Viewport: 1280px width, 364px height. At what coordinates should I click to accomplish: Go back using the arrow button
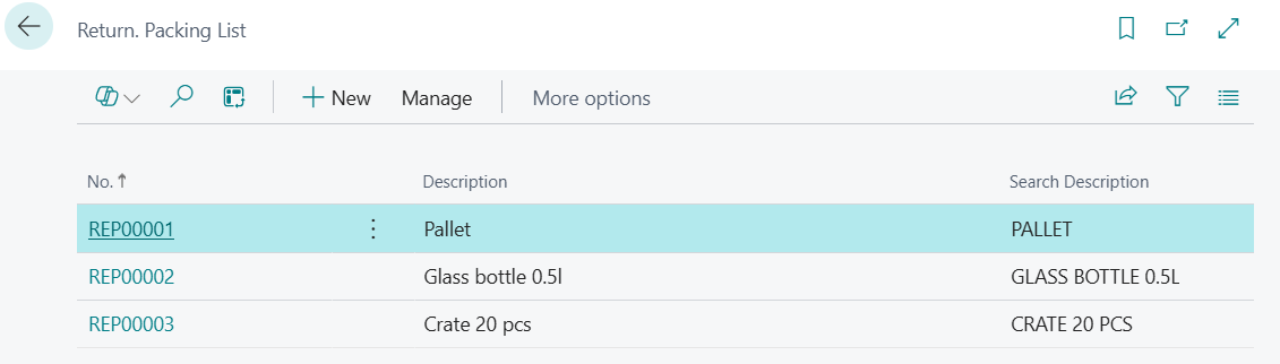tap(29, 27)
